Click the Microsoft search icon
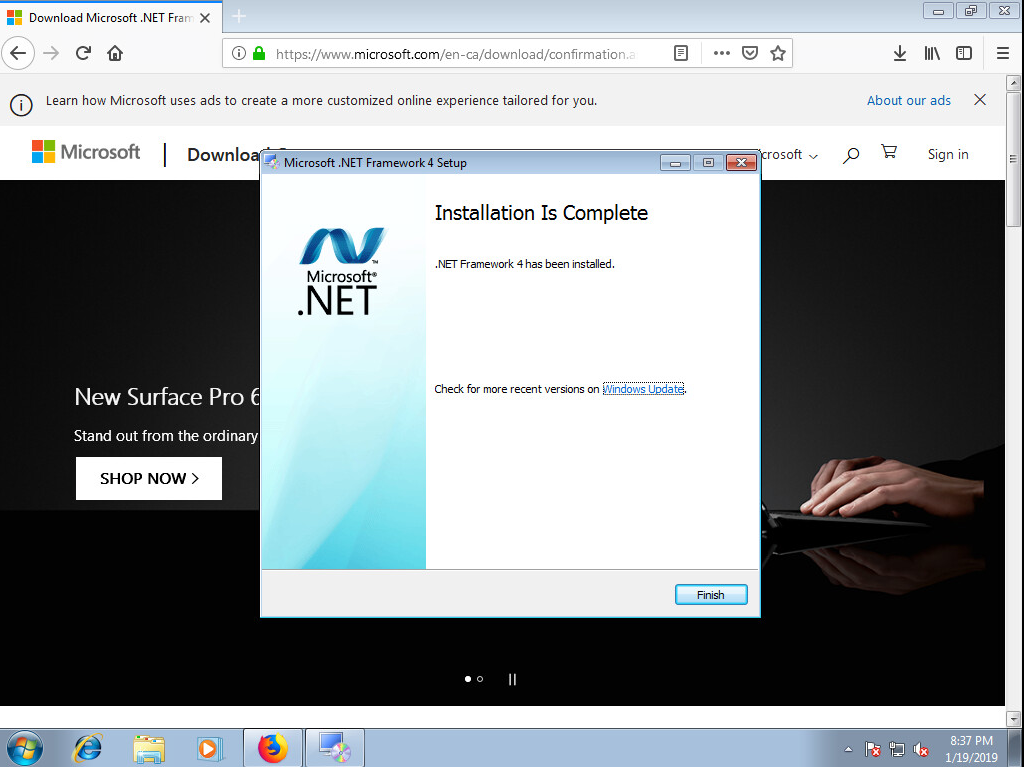1024x767 pixels. click(851, 155)
